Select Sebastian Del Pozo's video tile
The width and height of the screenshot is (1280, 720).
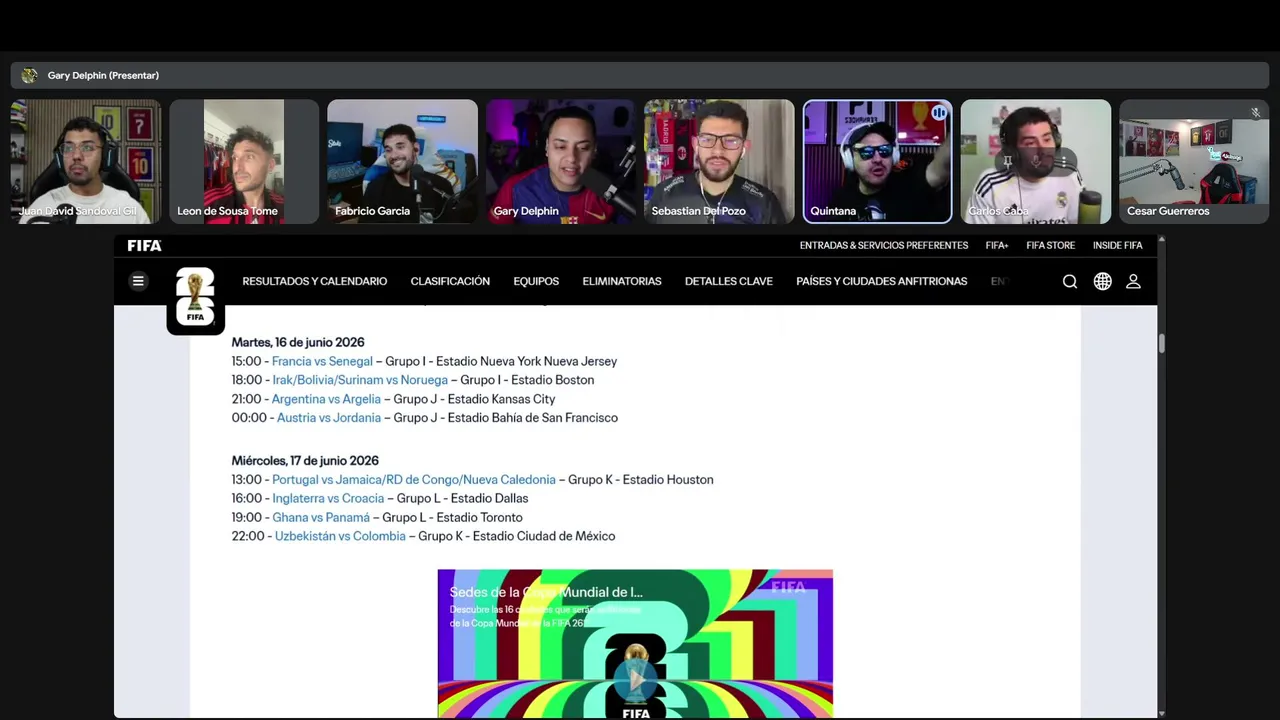pyautogui.click(x=719, y=161)
